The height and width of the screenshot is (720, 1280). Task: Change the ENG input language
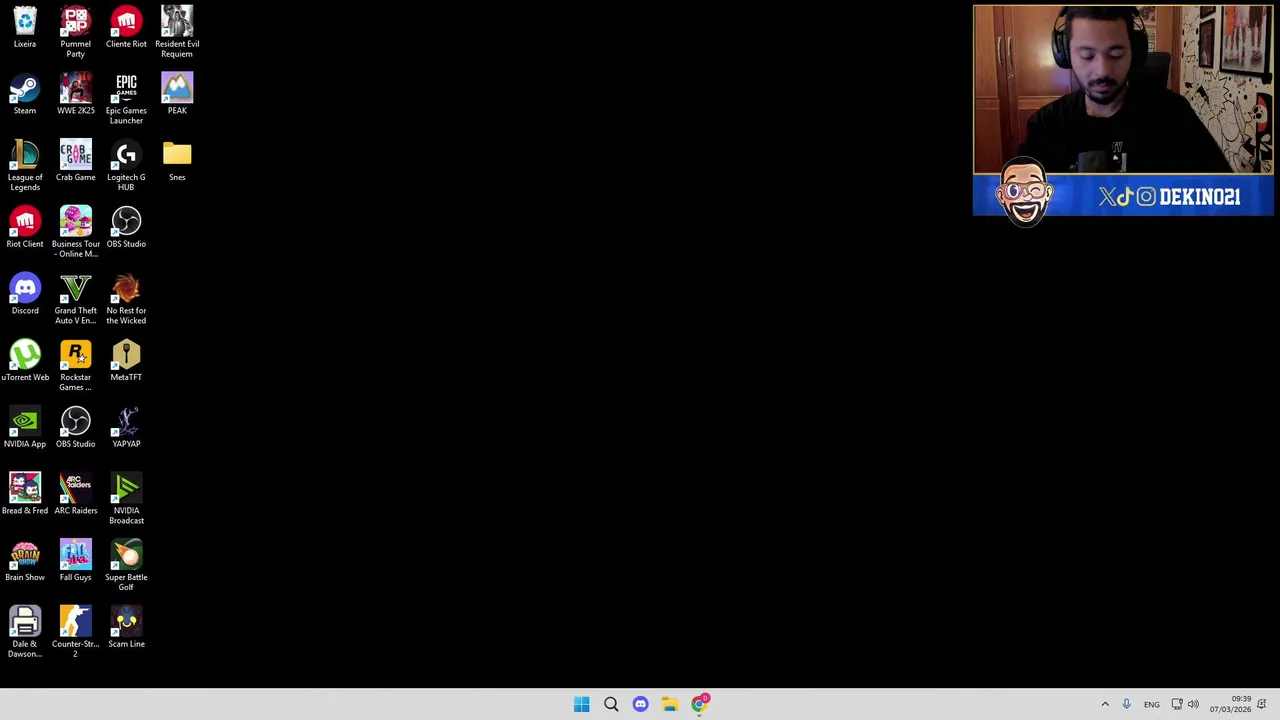[1152, 705]
